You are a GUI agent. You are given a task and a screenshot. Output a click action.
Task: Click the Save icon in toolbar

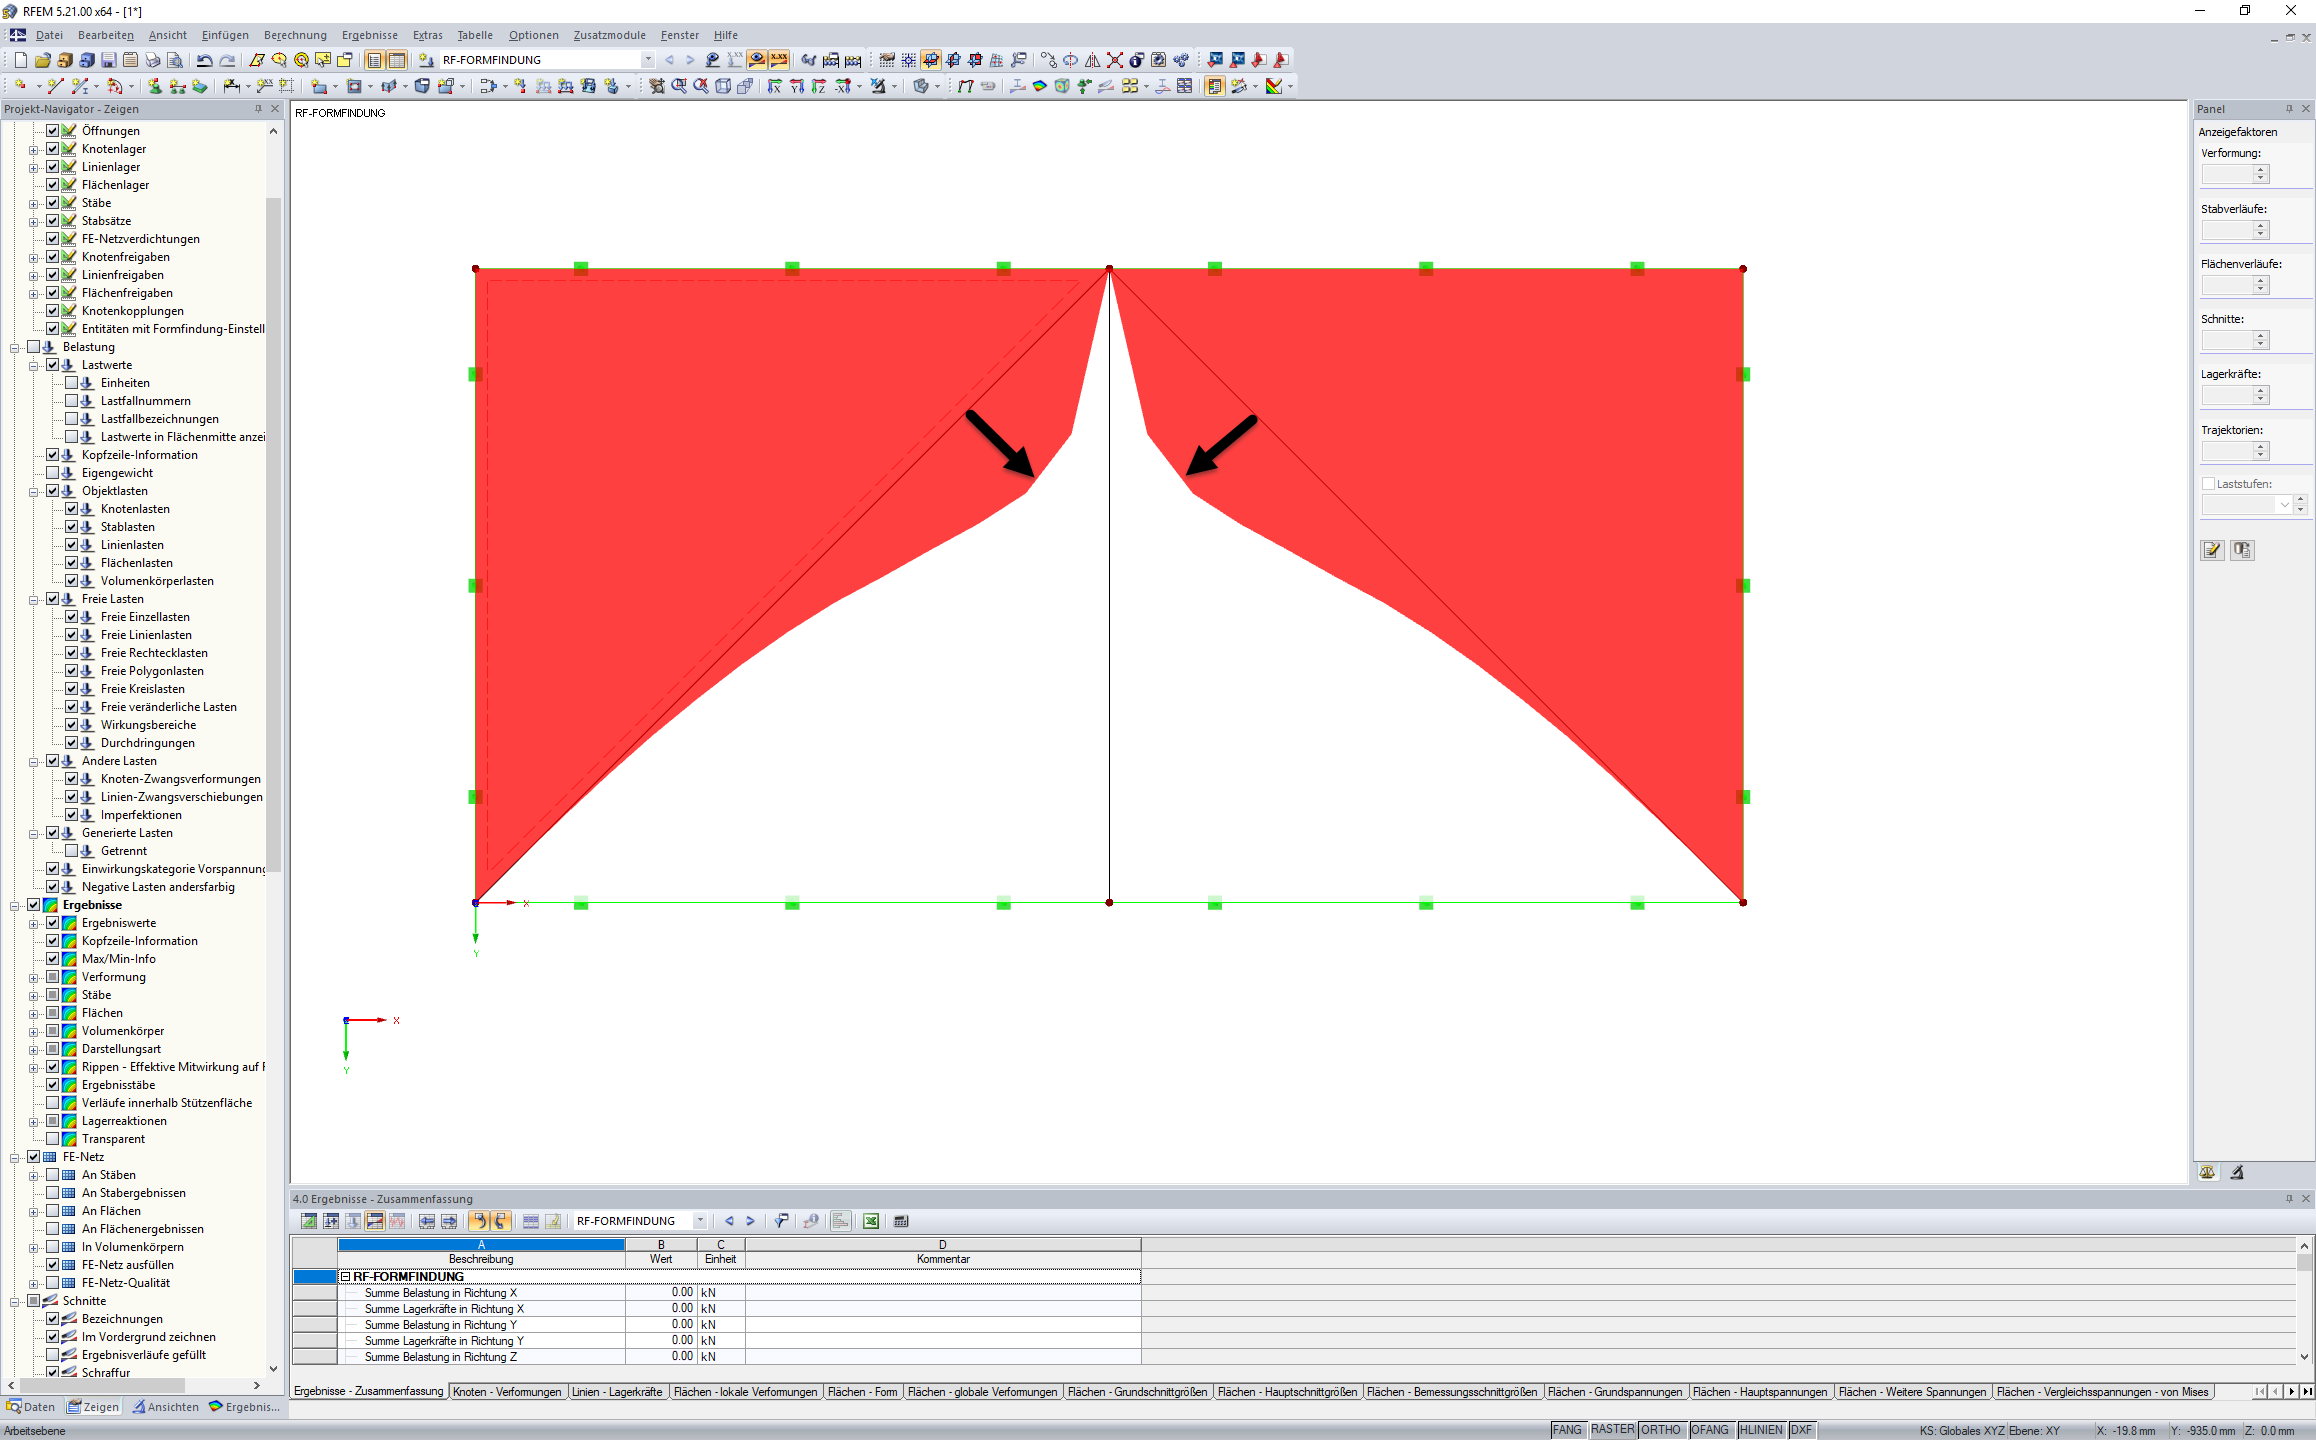point(108,60)
